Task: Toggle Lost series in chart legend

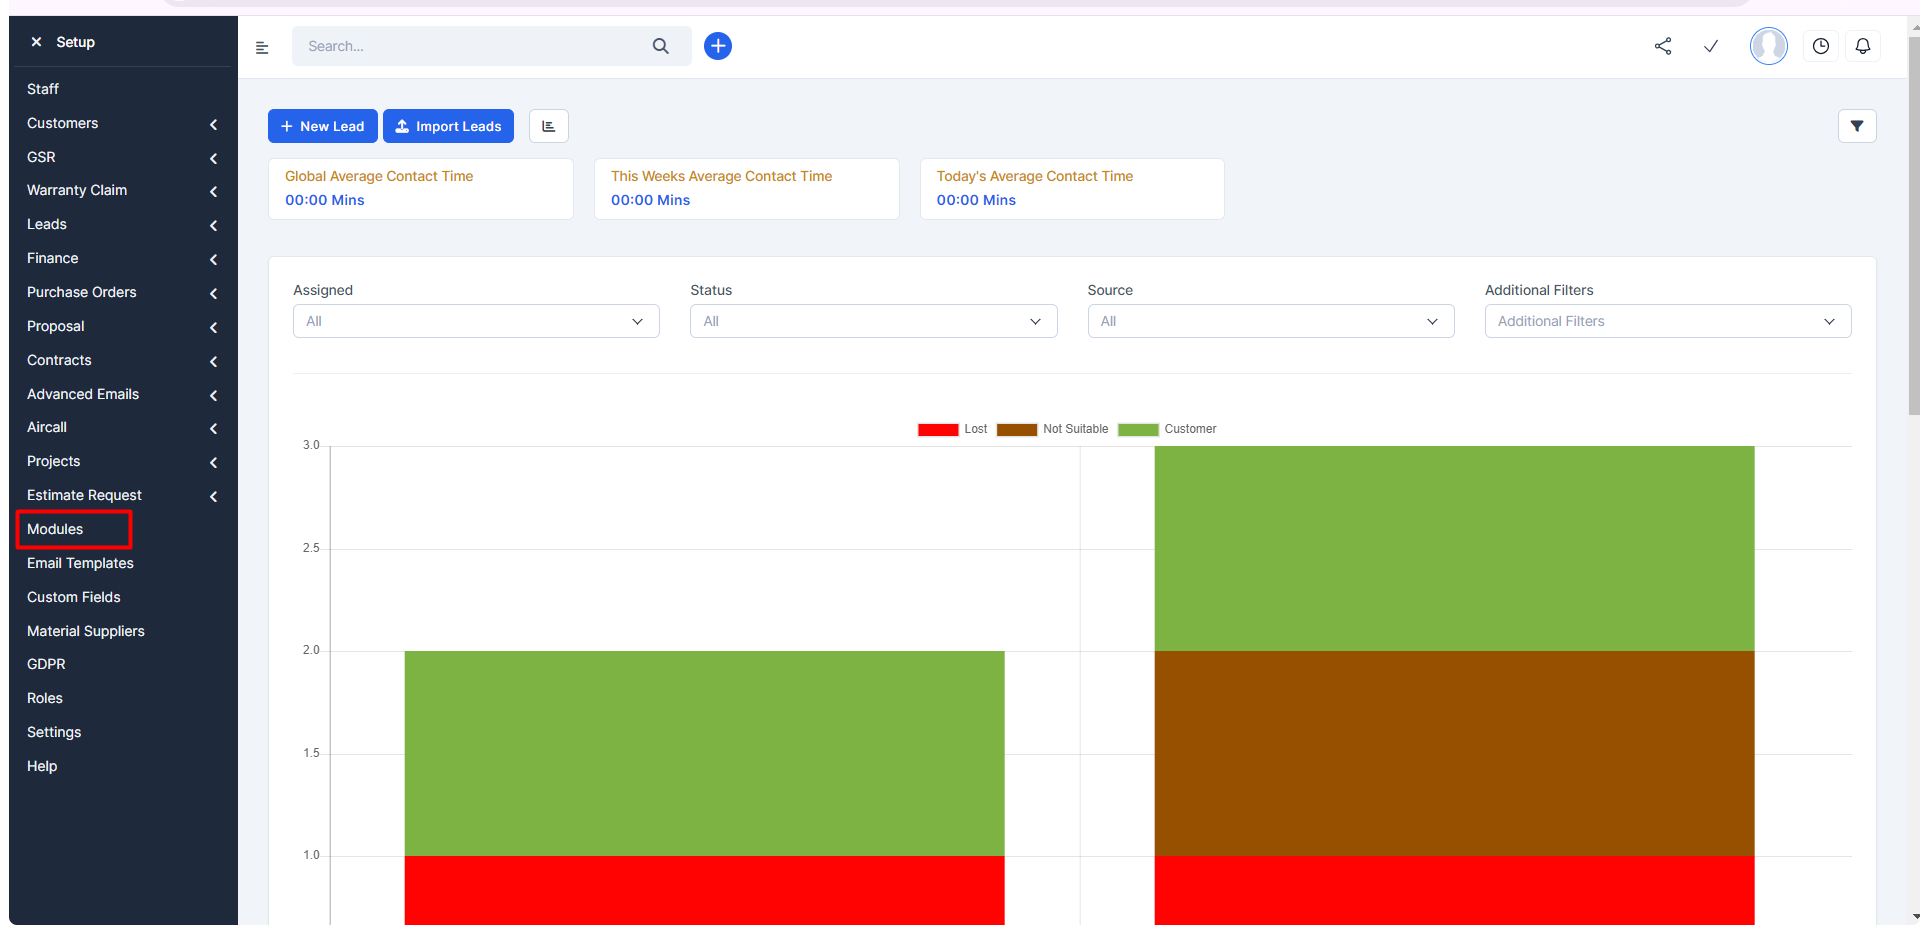Action: point(952,429)
